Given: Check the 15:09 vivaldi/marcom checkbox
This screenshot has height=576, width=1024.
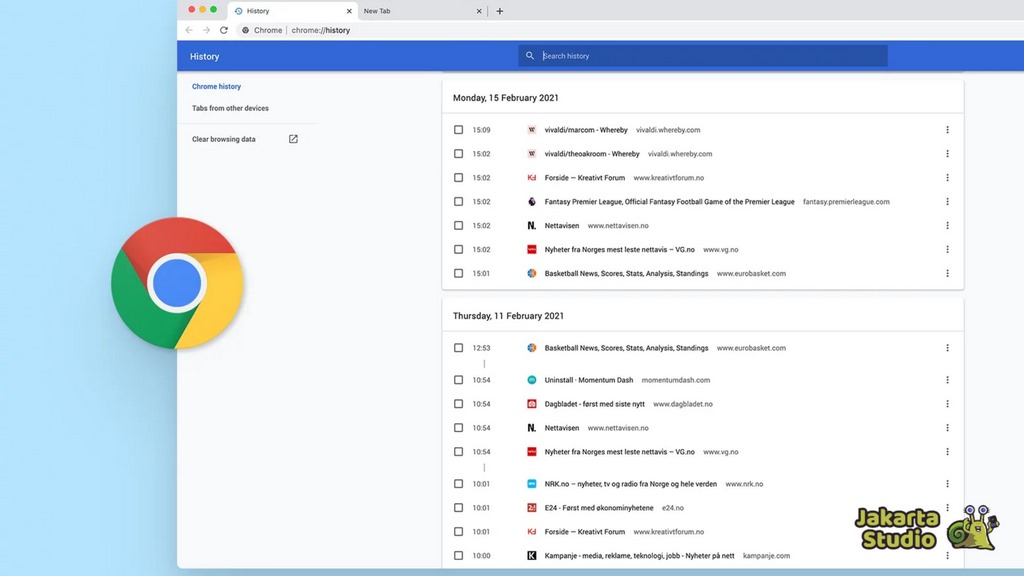Looking at the screenshot, I should (458, 130).
